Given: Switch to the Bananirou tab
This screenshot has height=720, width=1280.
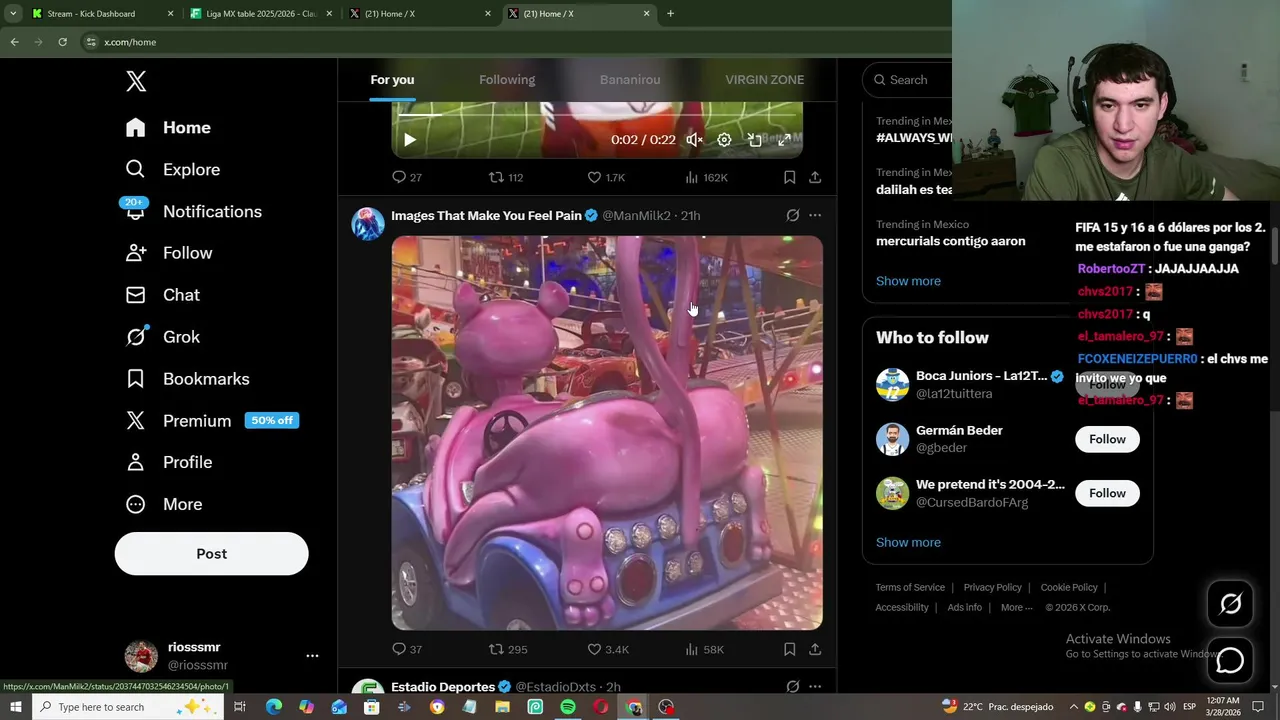Looking at the screenshot, I should click(630, 80).
